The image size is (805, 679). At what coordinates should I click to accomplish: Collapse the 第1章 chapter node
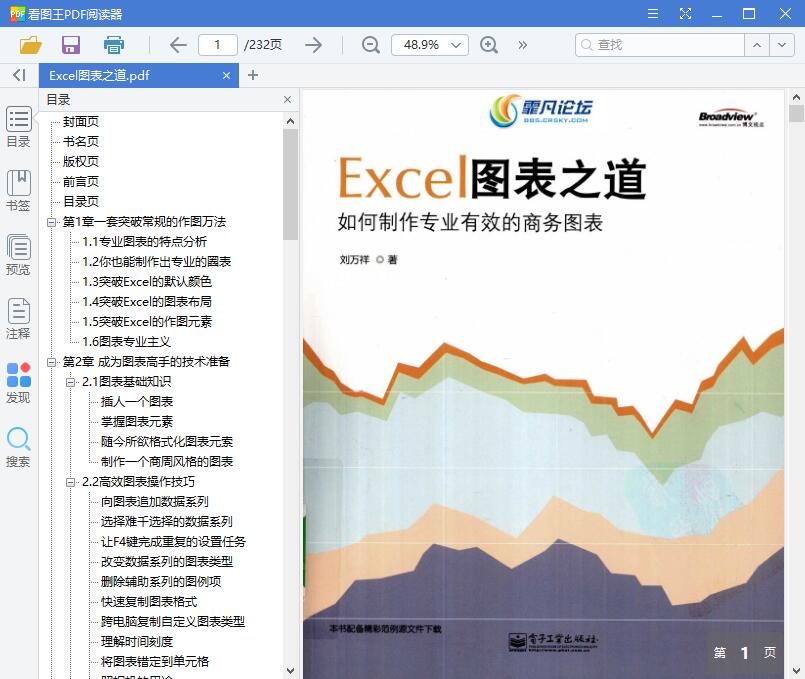tap(51, 222)
